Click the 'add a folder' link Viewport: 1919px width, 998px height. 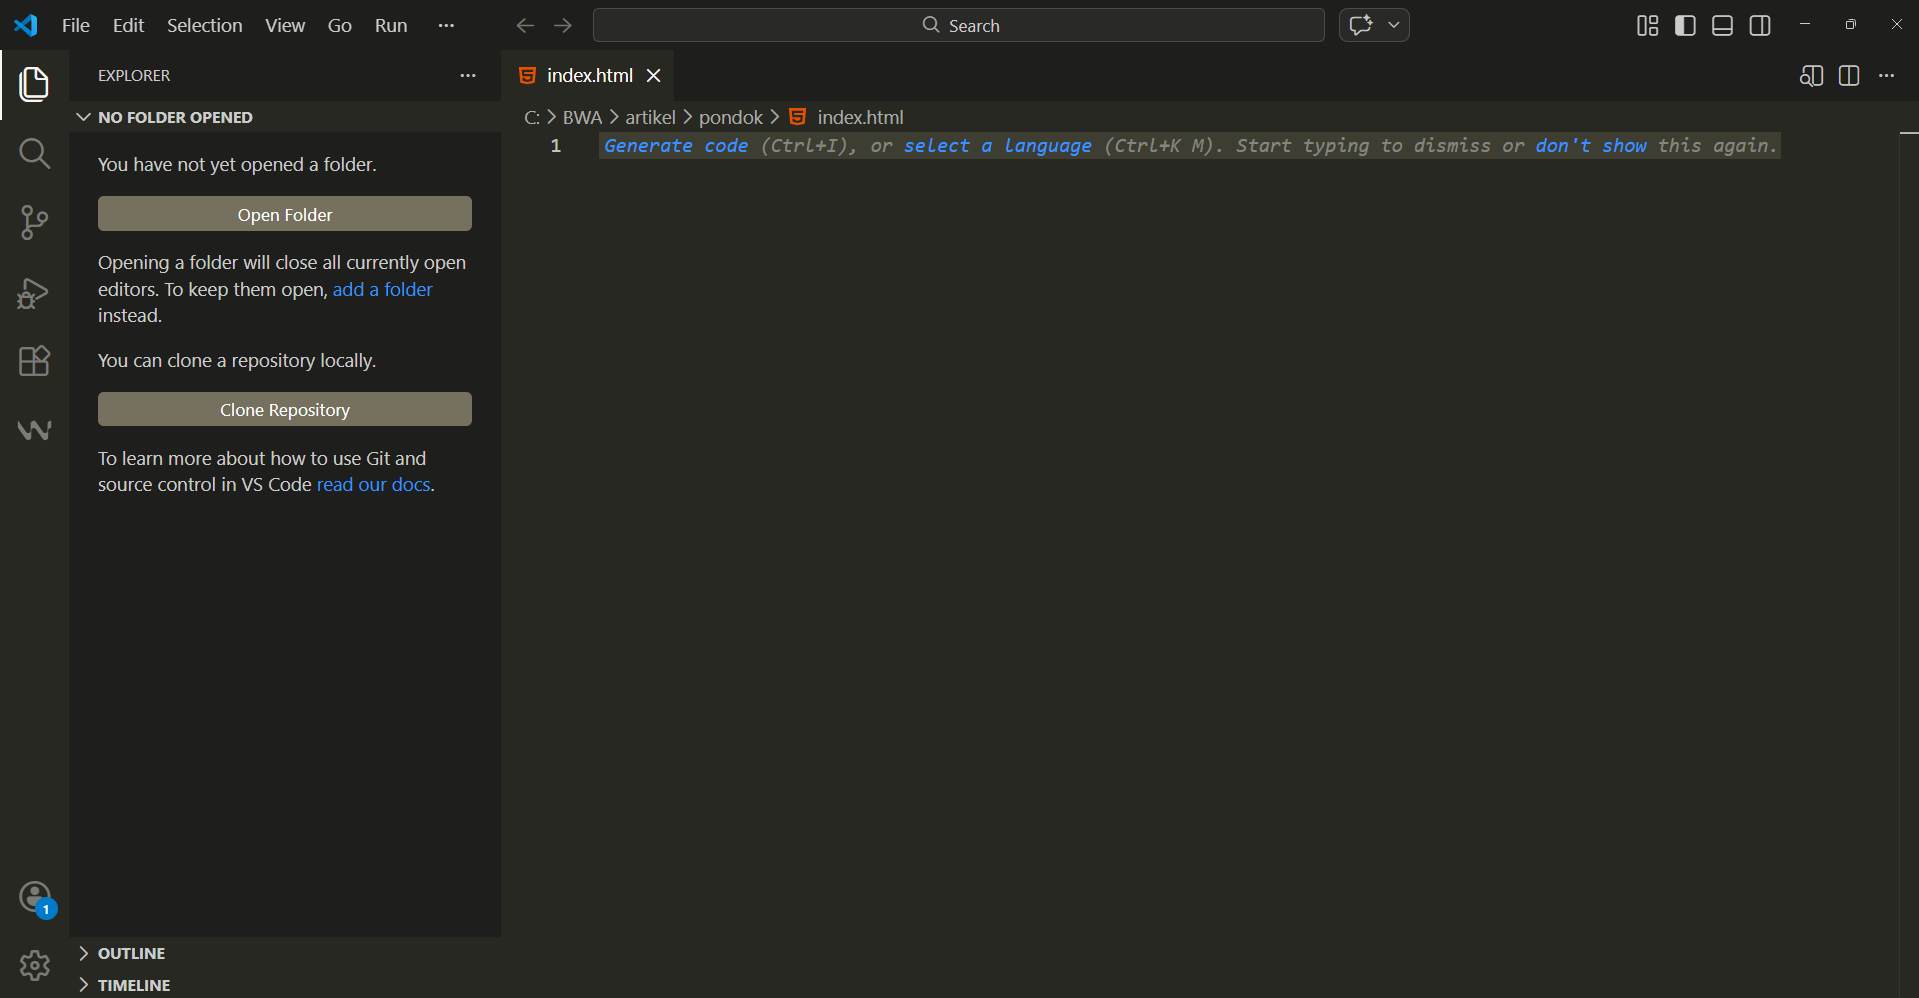click(382, 289)
